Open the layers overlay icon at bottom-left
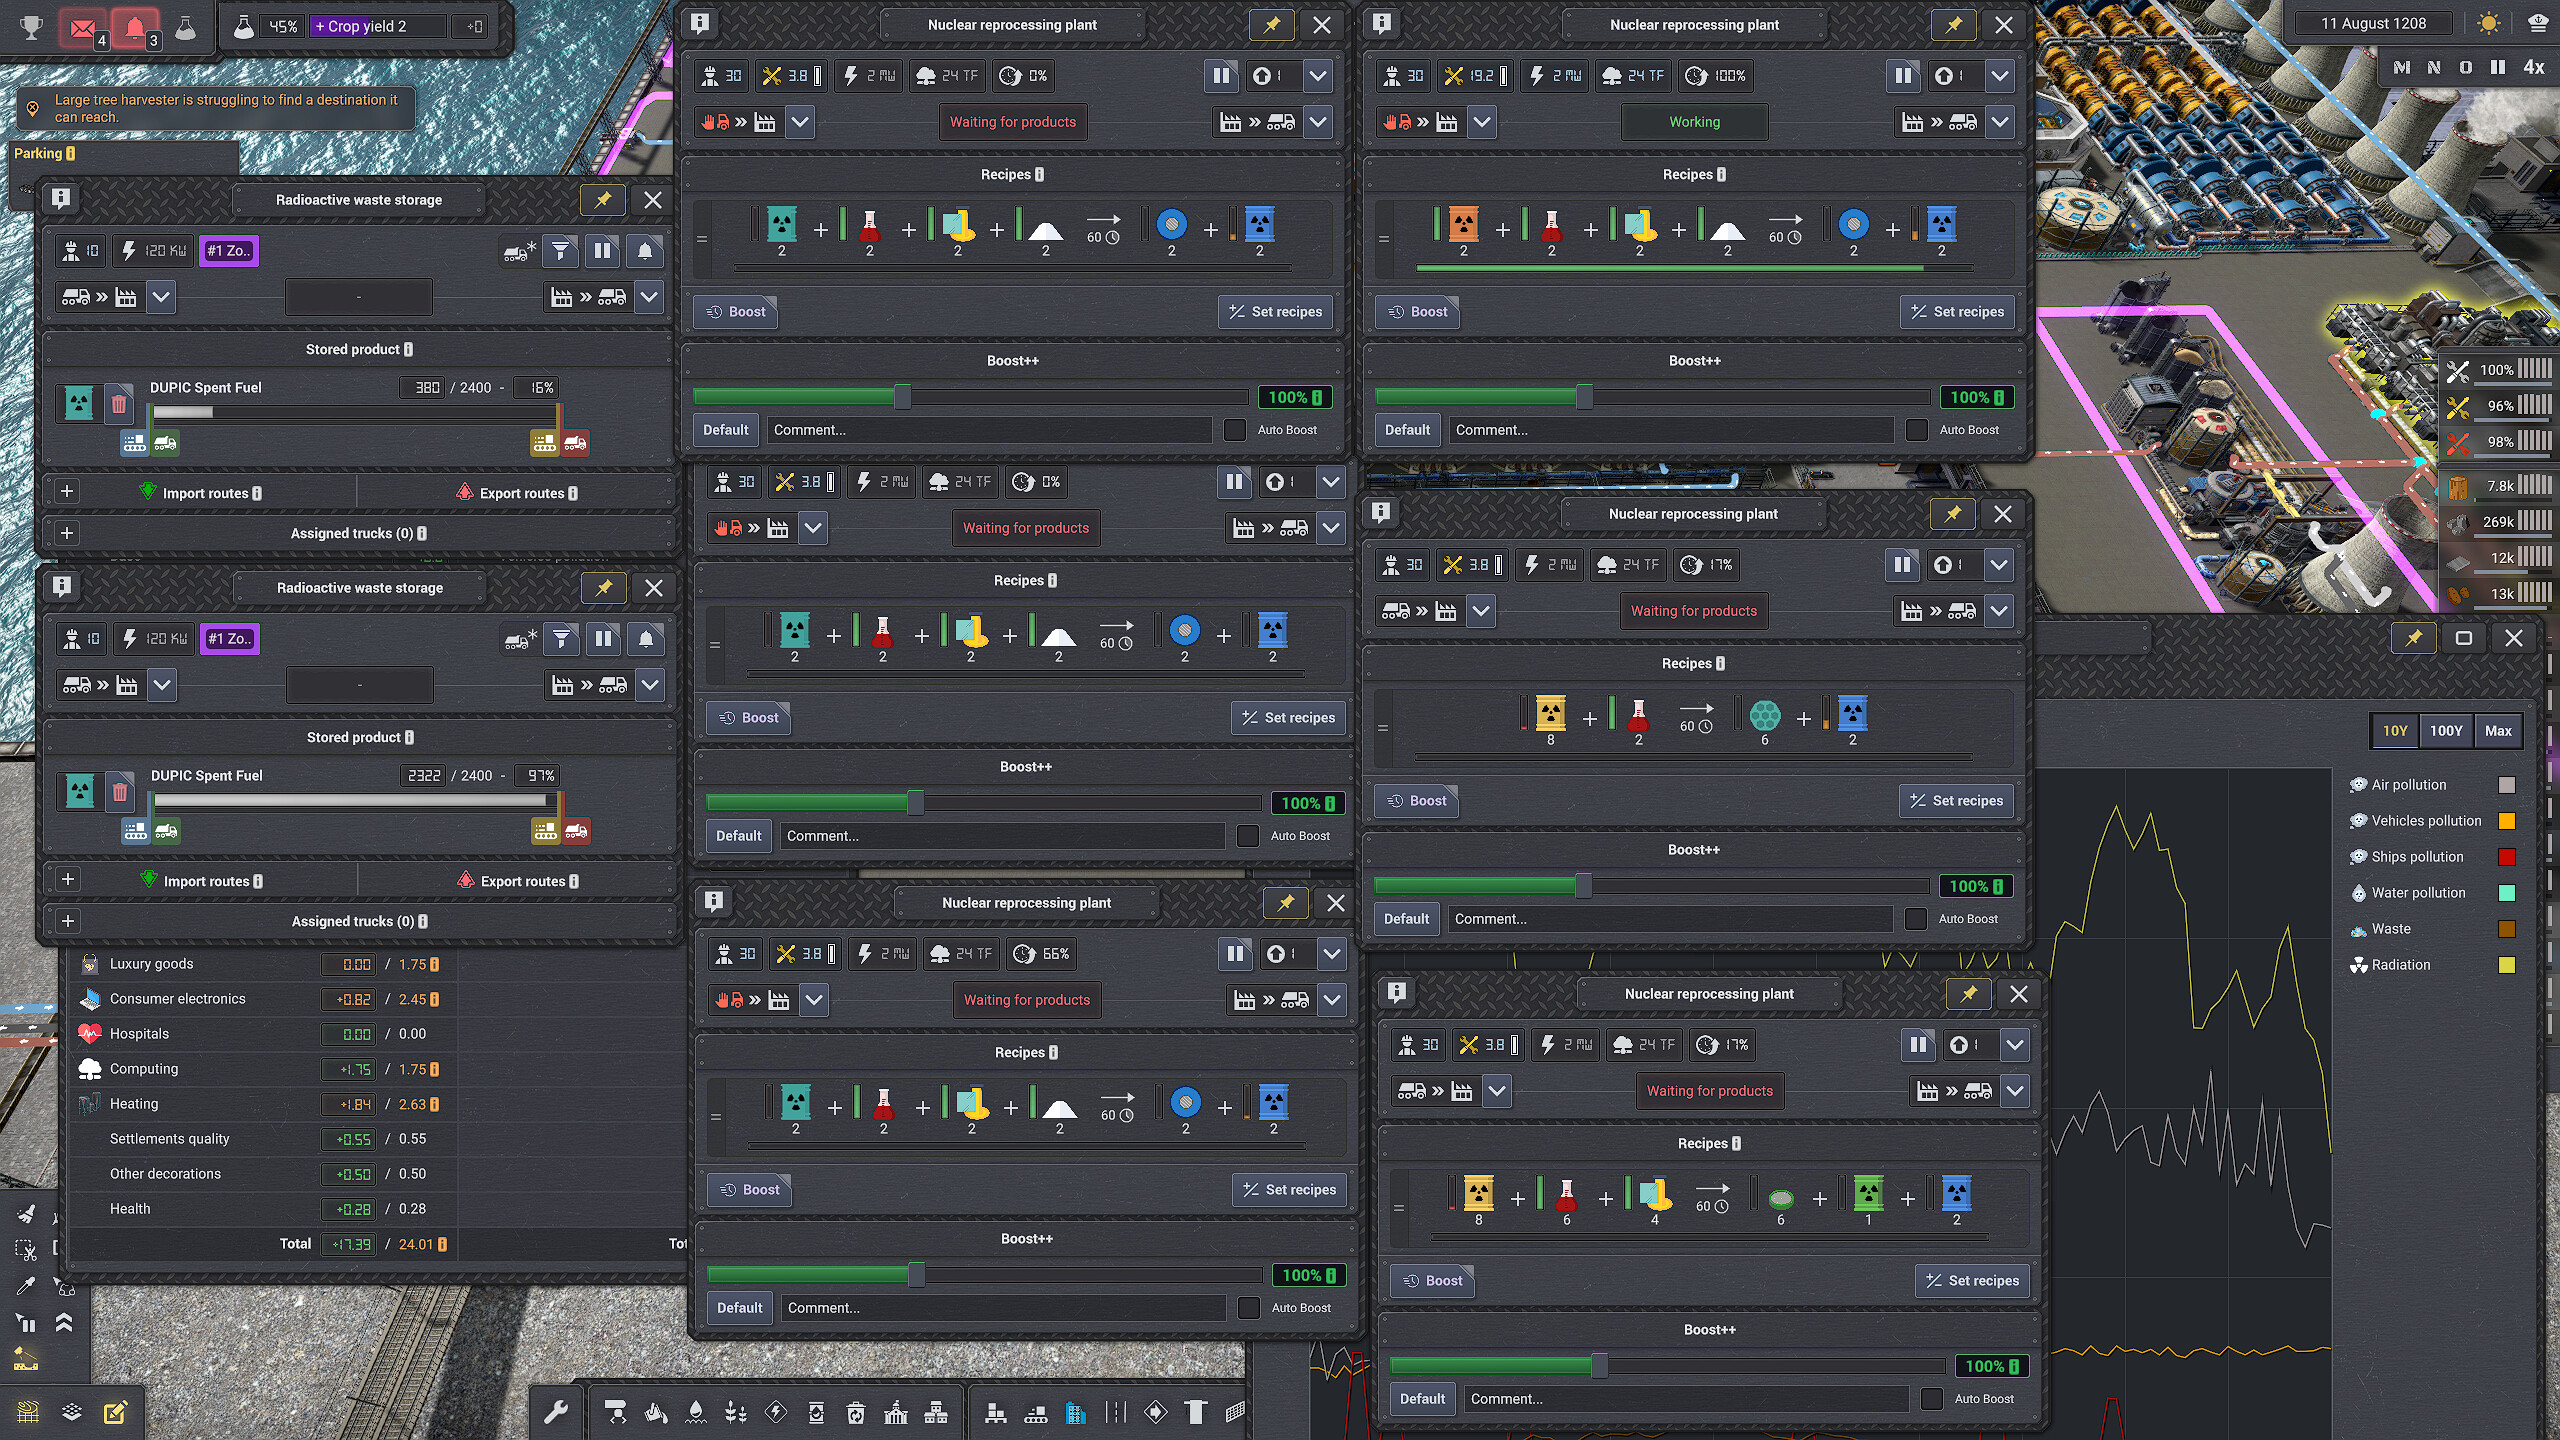Screen dimensions: 2560x1440 (x=72, y=1412)
